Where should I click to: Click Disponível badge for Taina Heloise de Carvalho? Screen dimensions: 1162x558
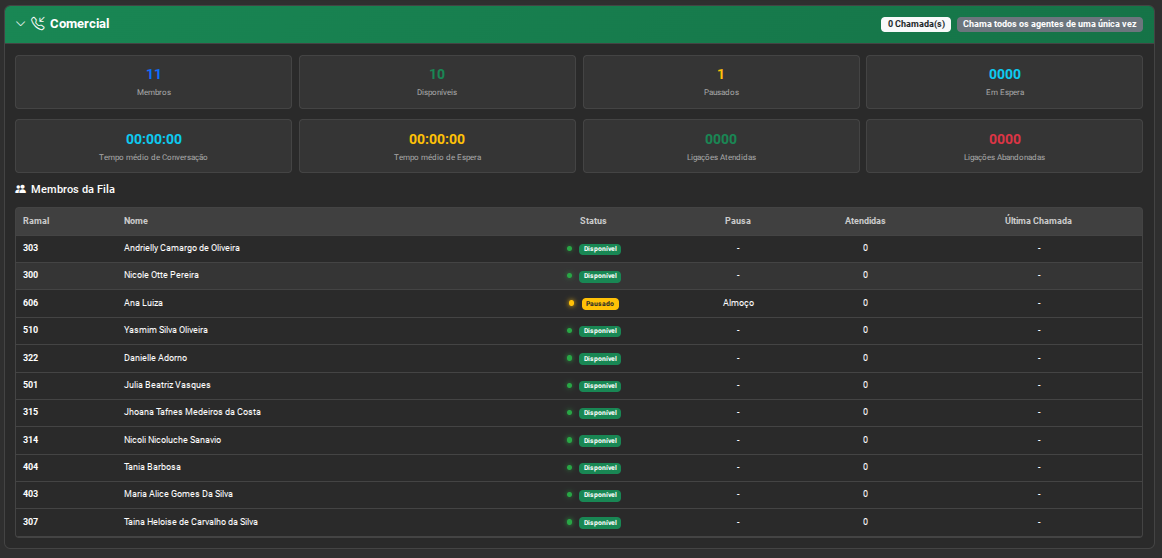600,522
